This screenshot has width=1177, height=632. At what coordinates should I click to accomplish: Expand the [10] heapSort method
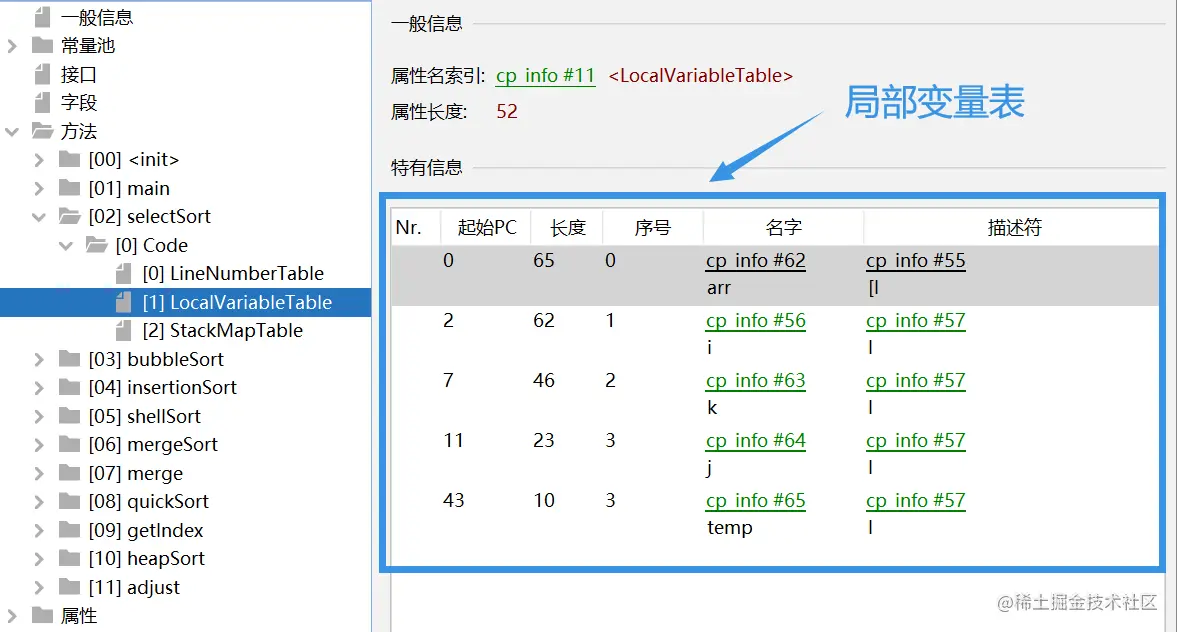coord(39,559)
